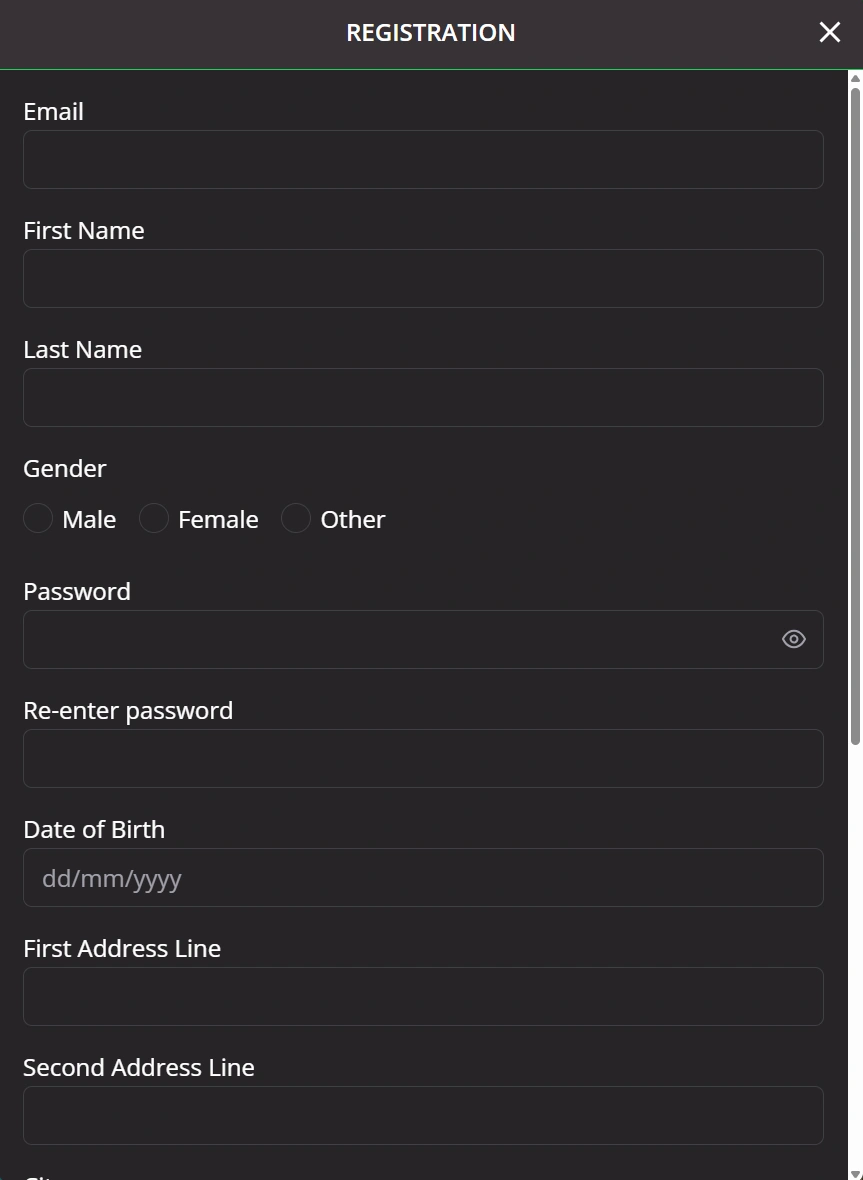Click the REGISTRATION title bar

[430, 32]
